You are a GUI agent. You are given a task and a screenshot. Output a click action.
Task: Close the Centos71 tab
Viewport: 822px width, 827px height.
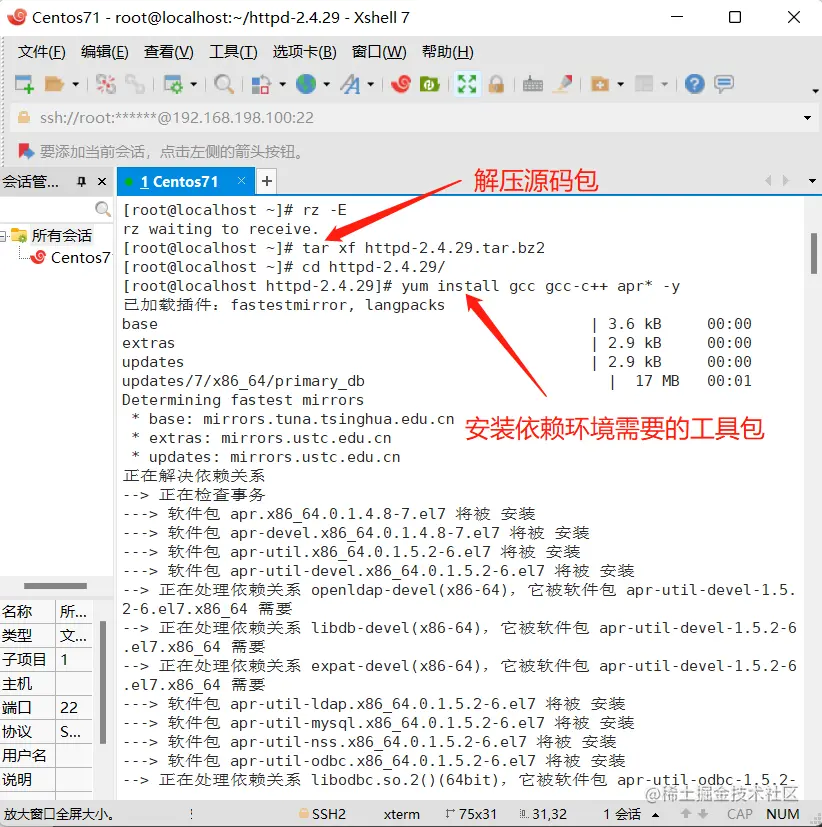tap(241, 181)
